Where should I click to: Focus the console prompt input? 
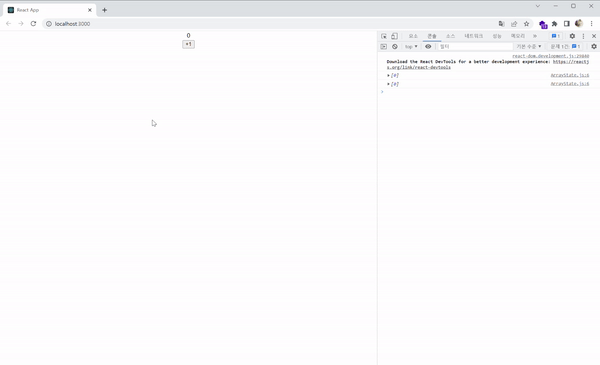(490, 92)
